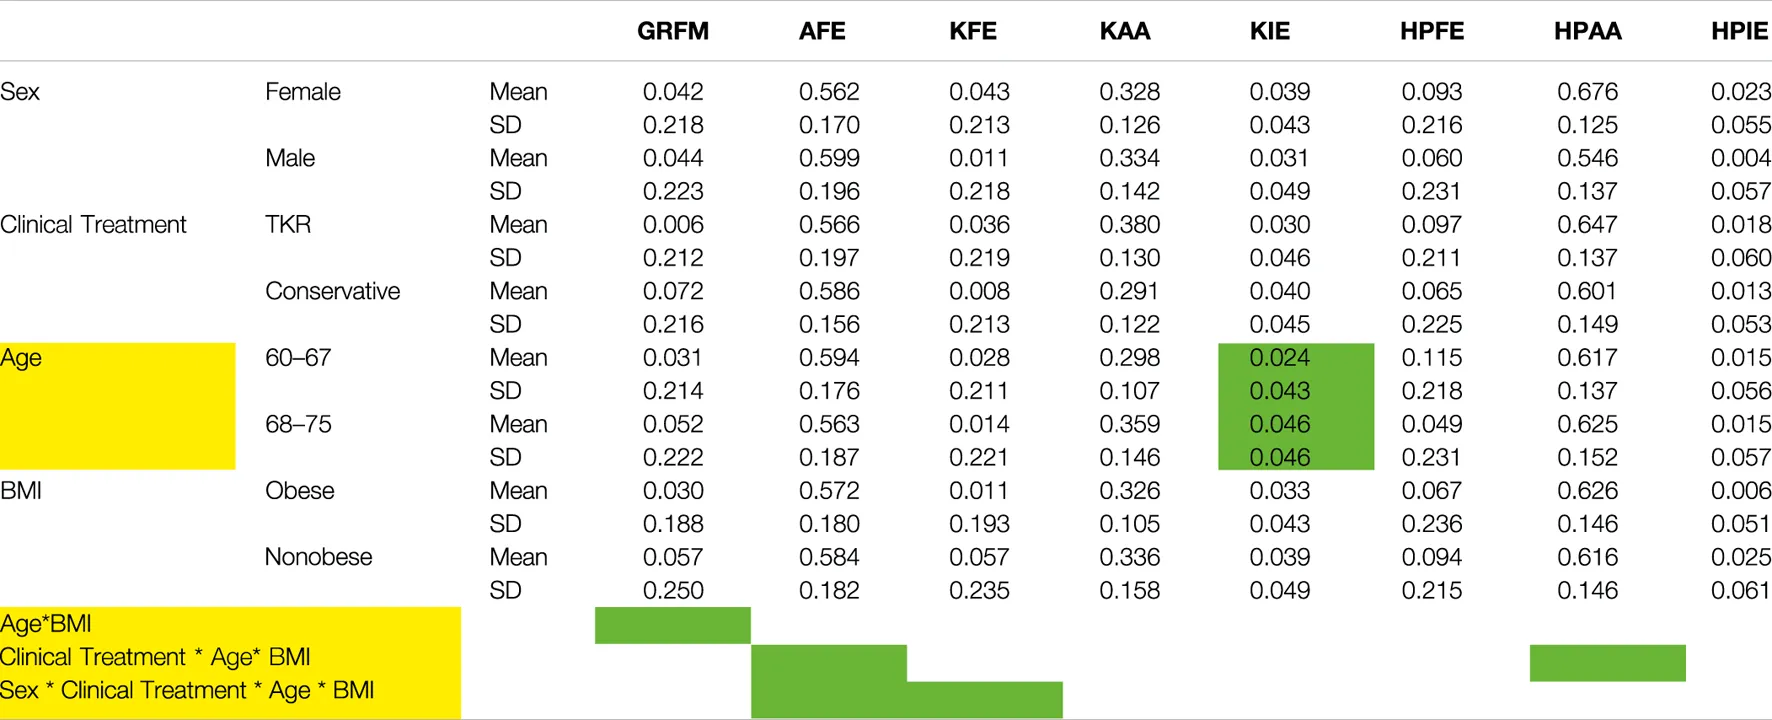Click the Nonobese label

[318, 557]
